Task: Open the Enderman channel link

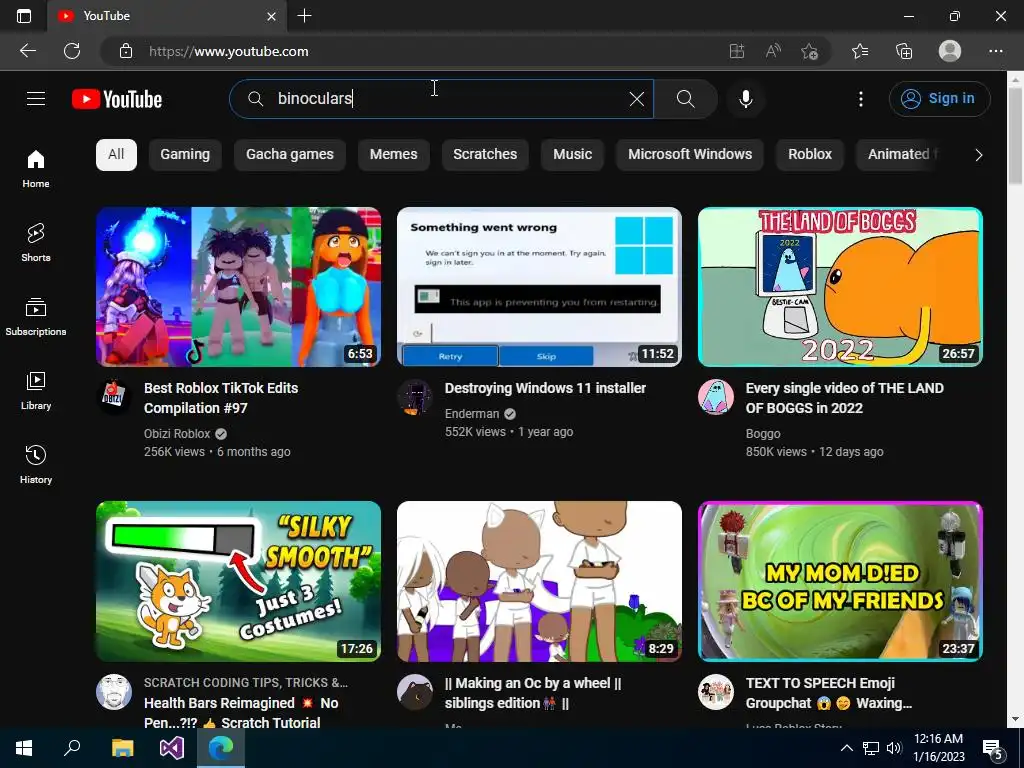Action: coord(472,413)
